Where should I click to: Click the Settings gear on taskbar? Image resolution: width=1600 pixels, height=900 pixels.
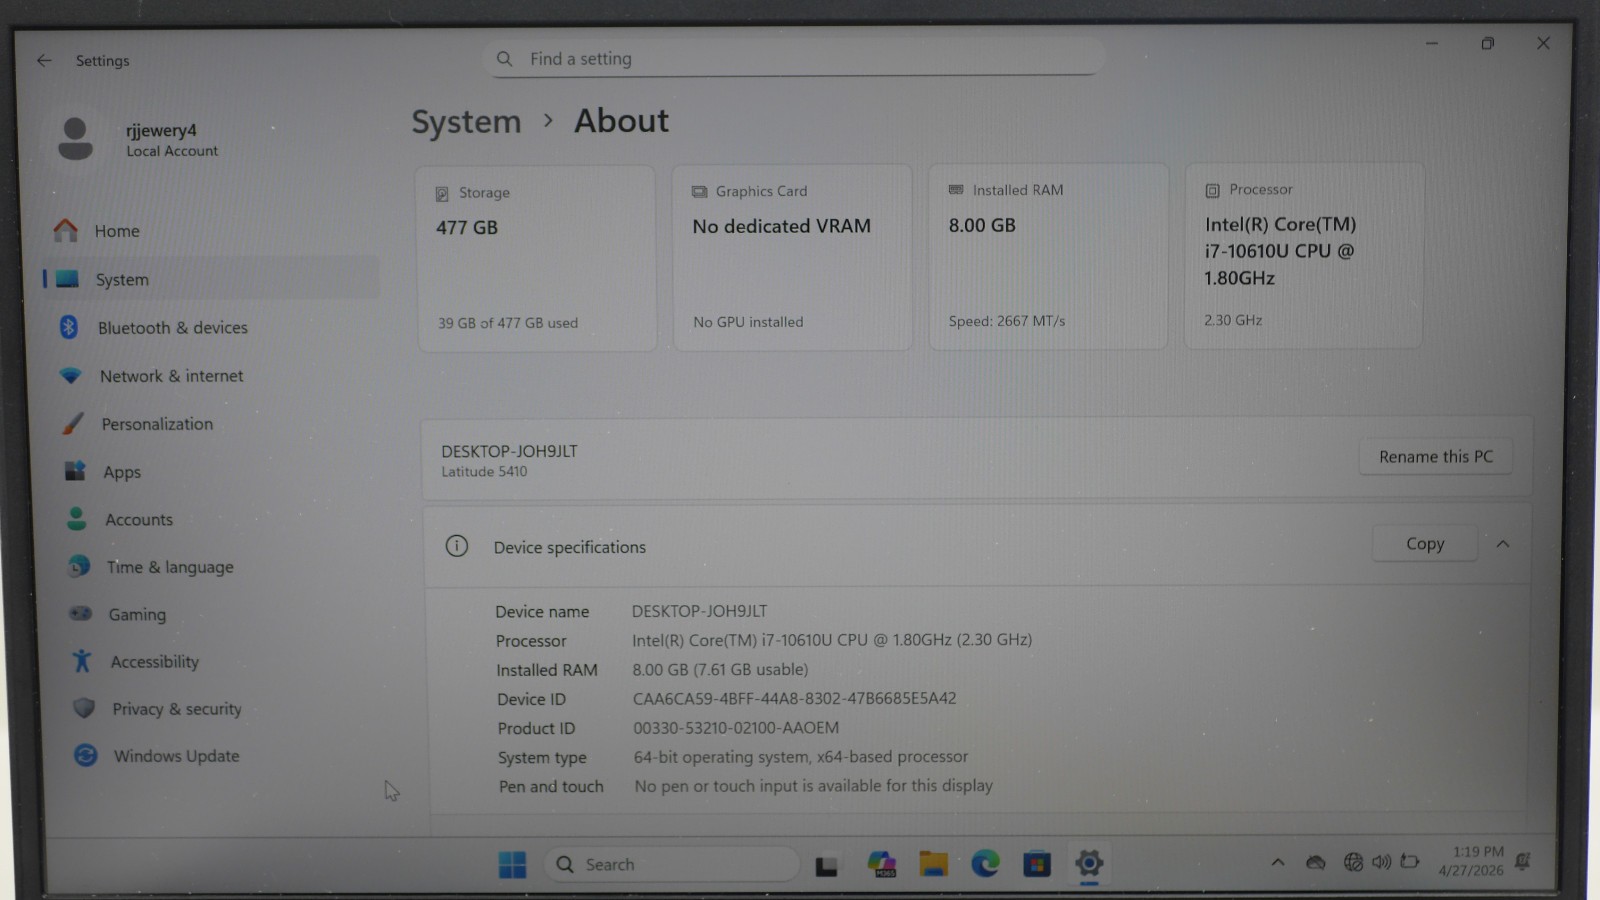[x=1089, y=862]
